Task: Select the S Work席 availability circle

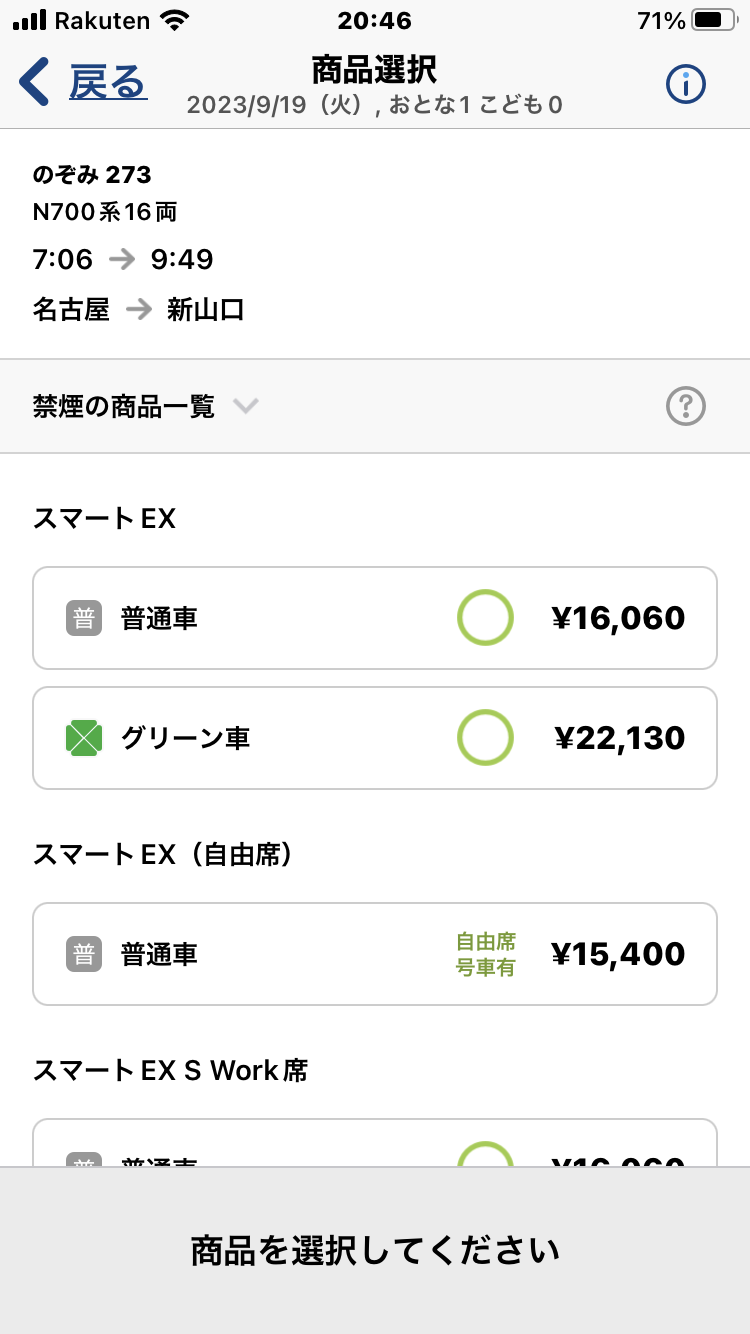Action: coord(485,1155)
